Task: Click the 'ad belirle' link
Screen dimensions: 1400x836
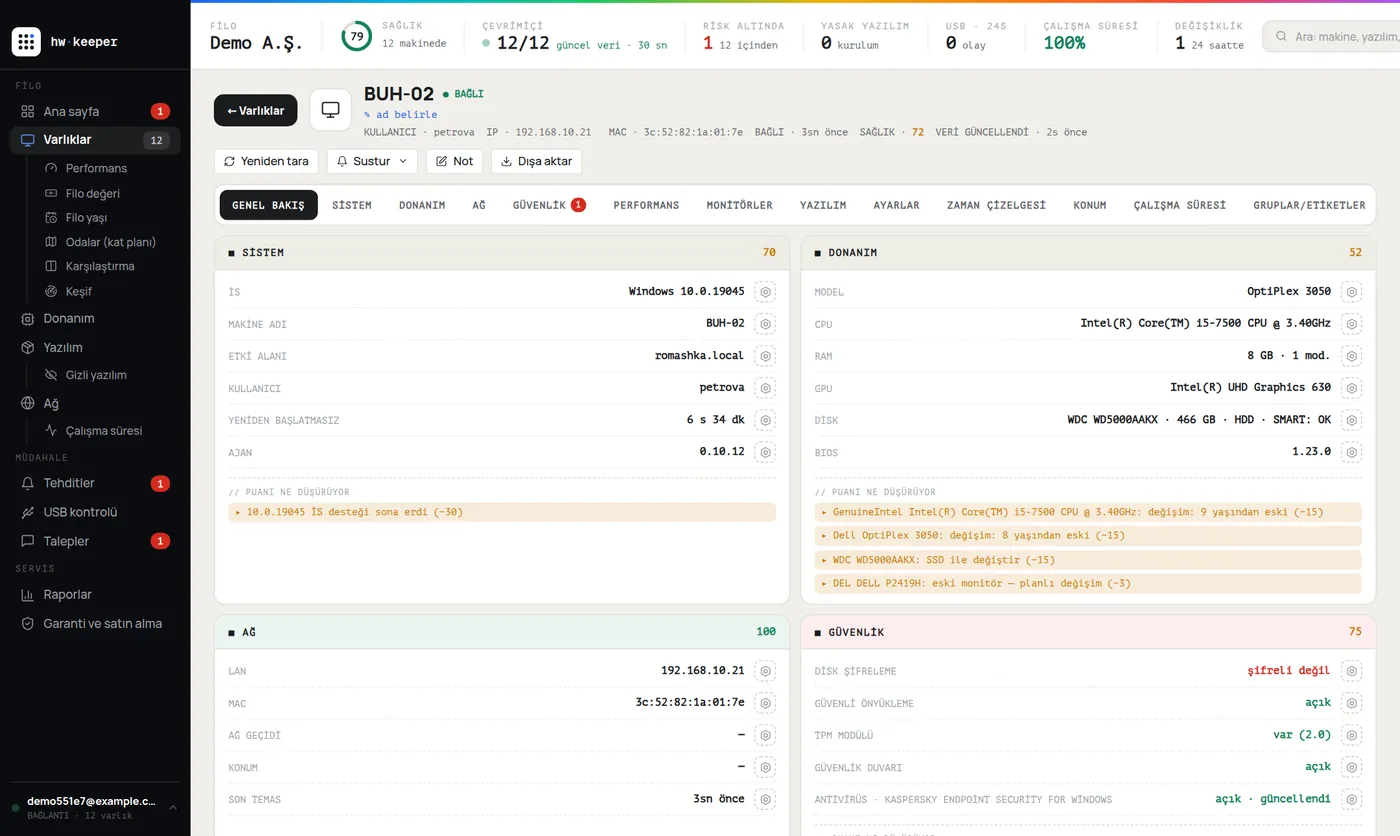Action: (401, 115)
